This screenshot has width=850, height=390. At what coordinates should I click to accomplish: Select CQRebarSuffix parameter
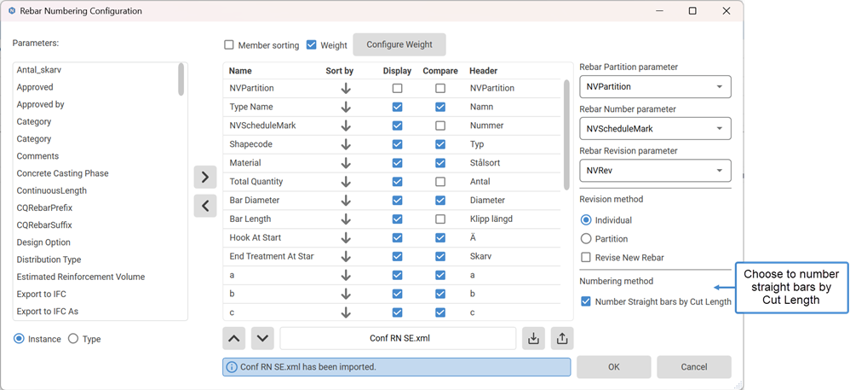(x=44, y=225)
